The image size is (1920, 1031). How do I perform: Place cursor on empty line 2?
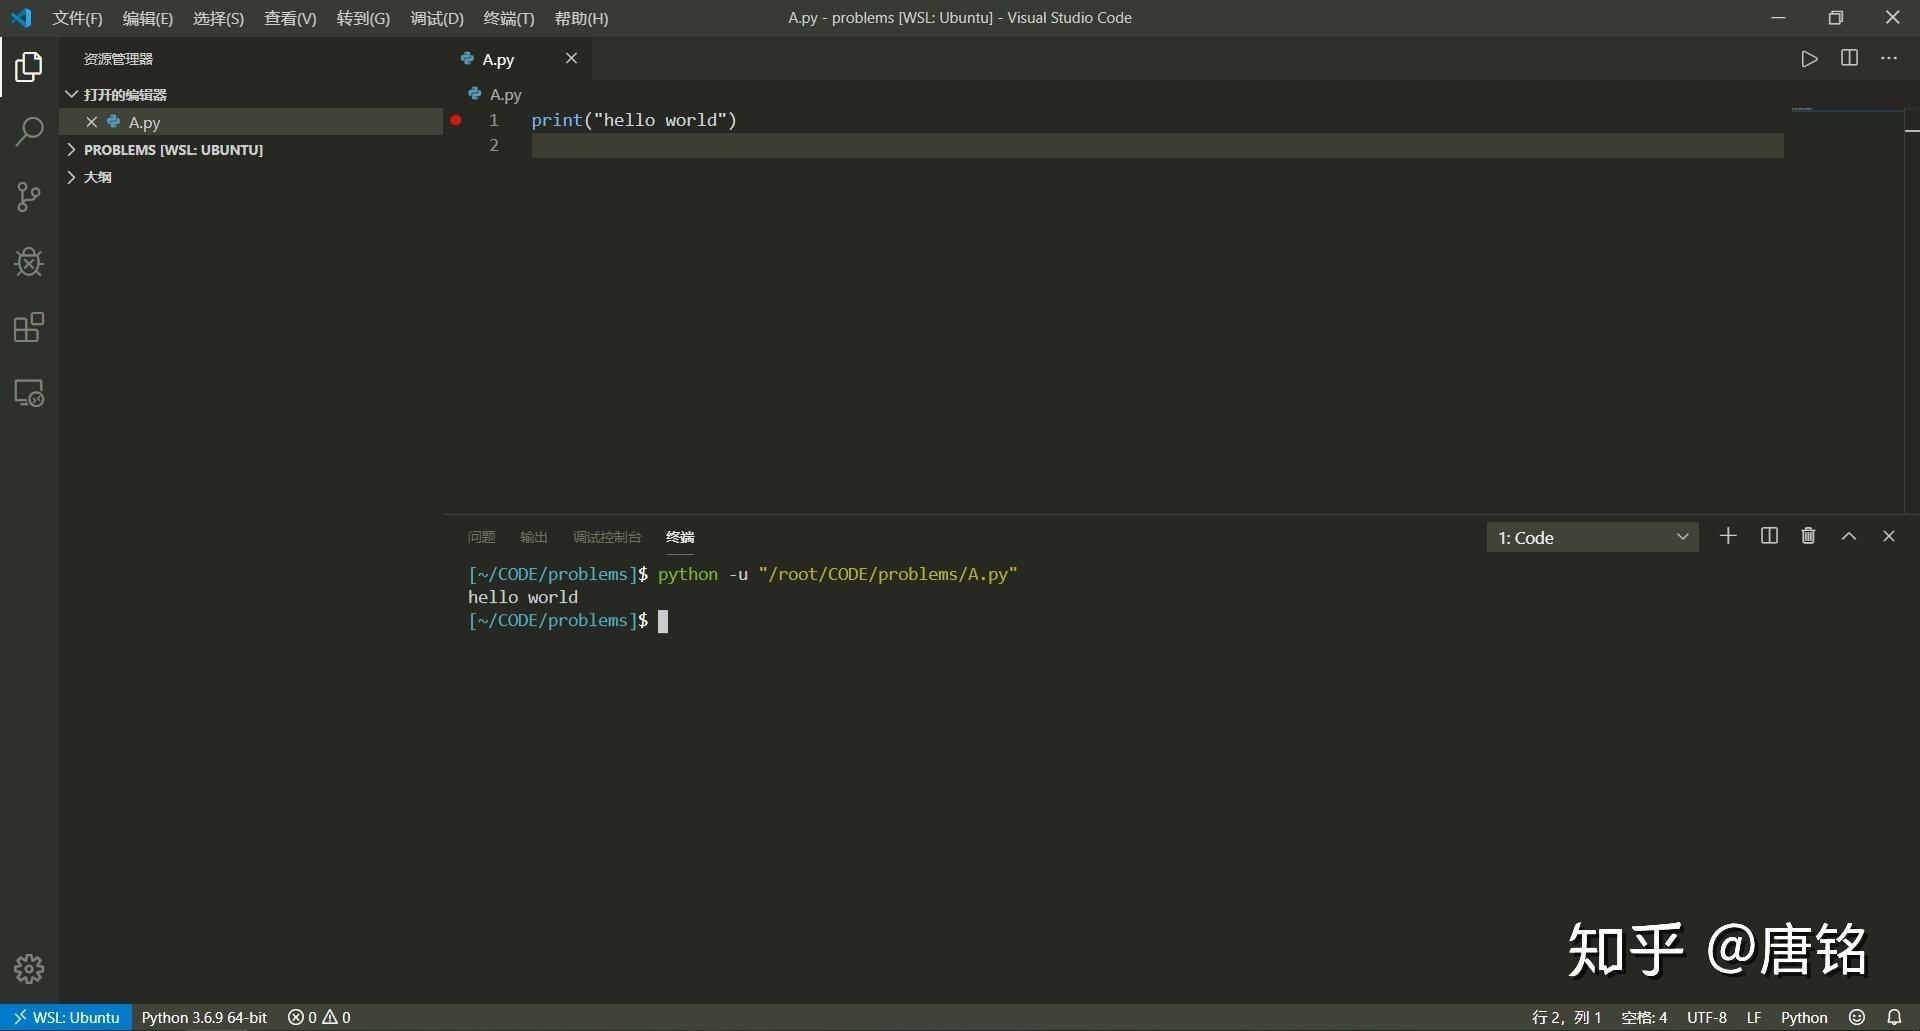tap(1157, 145)
